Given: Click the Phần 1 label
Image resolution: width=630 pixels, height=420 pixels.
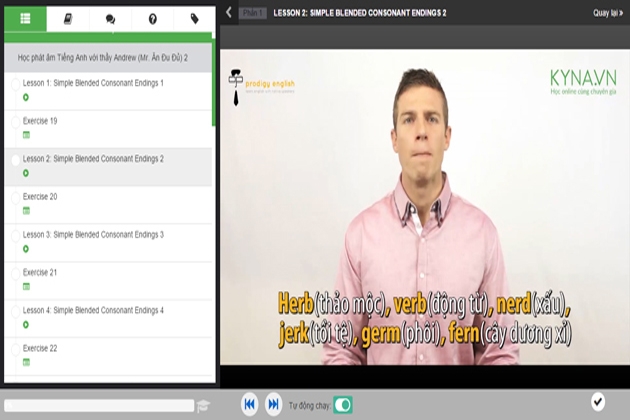Looking at the screenshot, I should [x=252, y=13].
